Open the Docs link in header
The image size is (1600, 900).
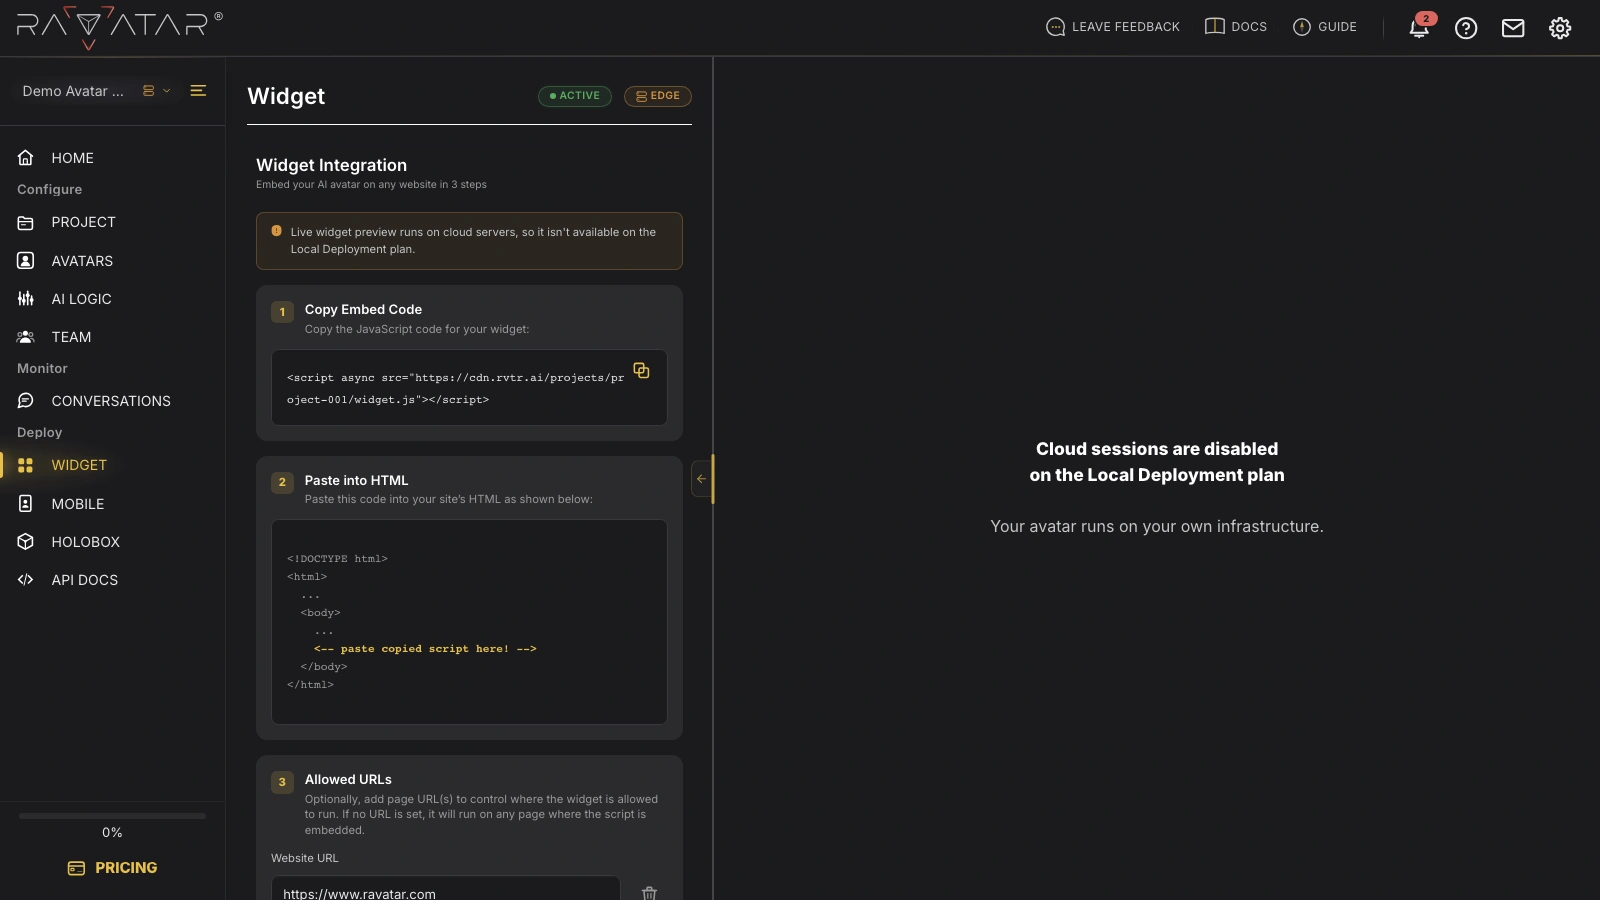(x=1236, y=27)
